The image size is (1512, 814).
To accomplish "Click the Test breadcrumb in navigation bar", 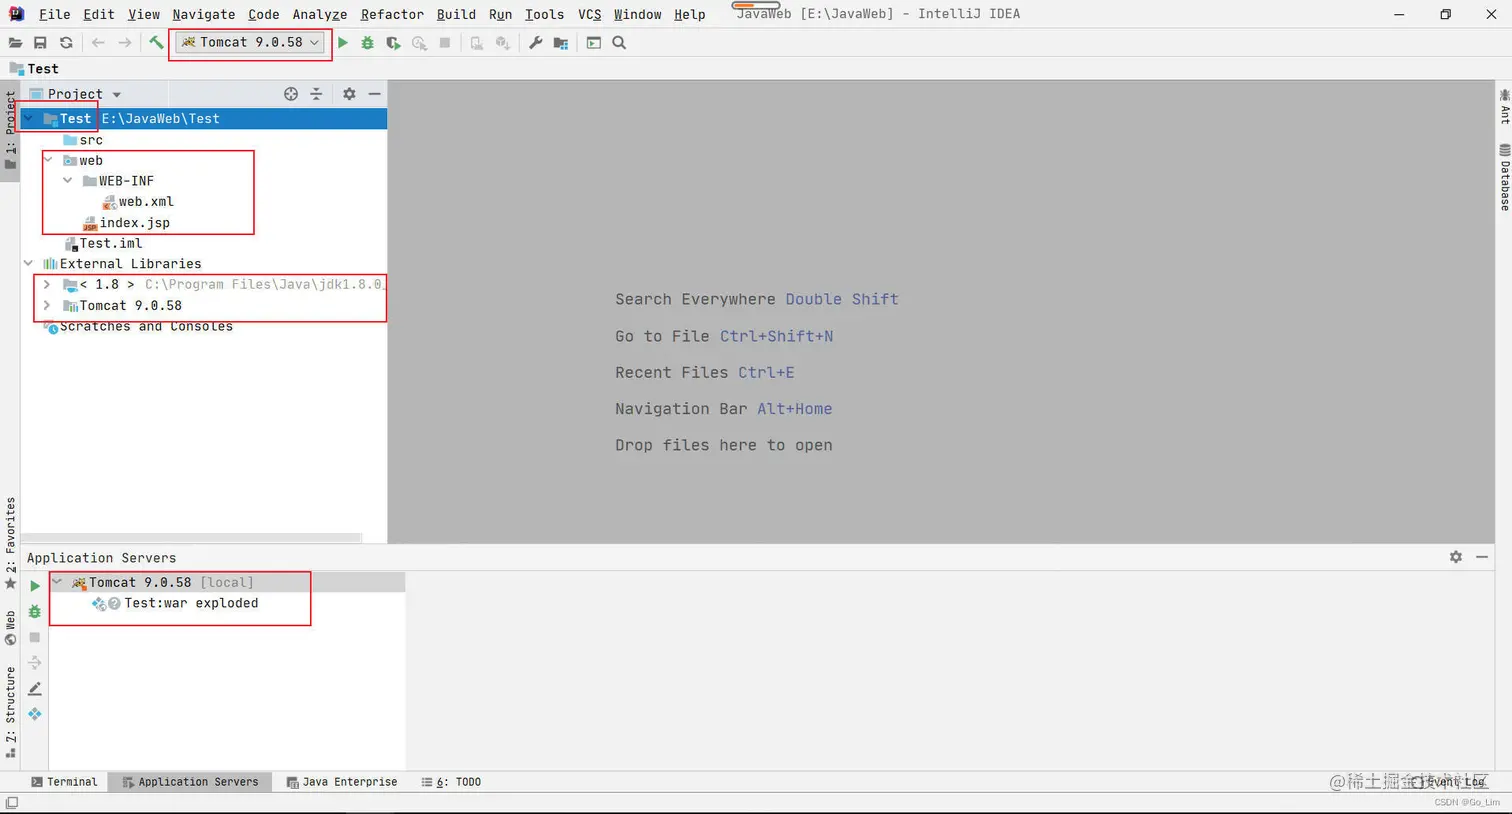I will pyautogui.click(x=34, y=69).
